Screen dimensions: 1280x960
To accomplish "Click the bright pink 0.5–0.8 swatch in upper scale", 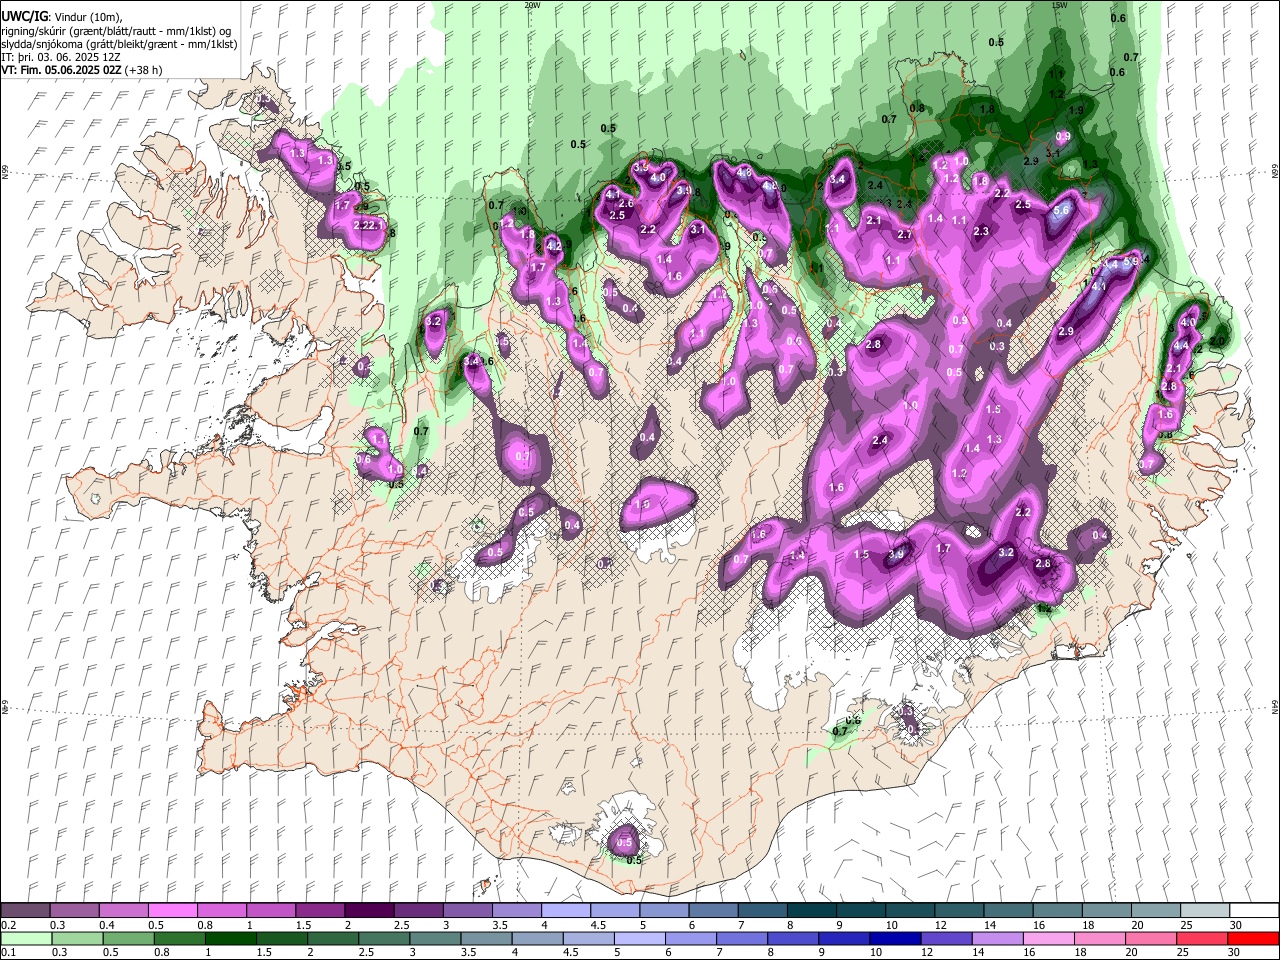I will point(173,910).
